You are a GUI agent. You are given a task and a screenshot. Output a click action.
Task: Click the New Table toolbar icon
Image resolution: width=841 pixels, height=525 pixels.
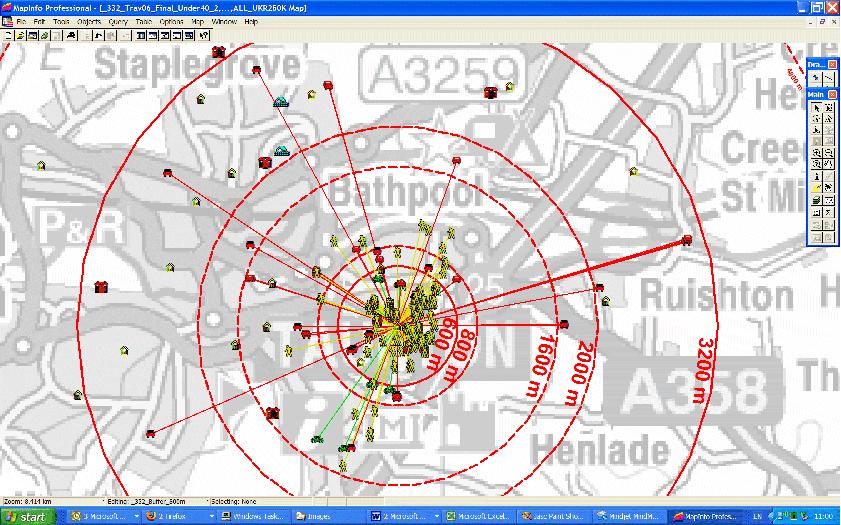8,35
